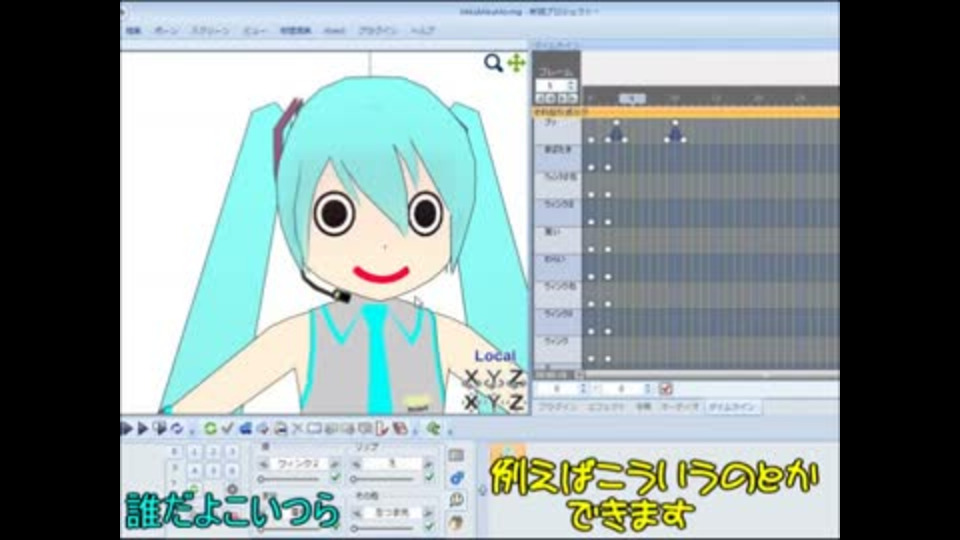The image size is (960, 540).
Task: Open dropdown arrow after loop icon
Action: coord(192,431)
